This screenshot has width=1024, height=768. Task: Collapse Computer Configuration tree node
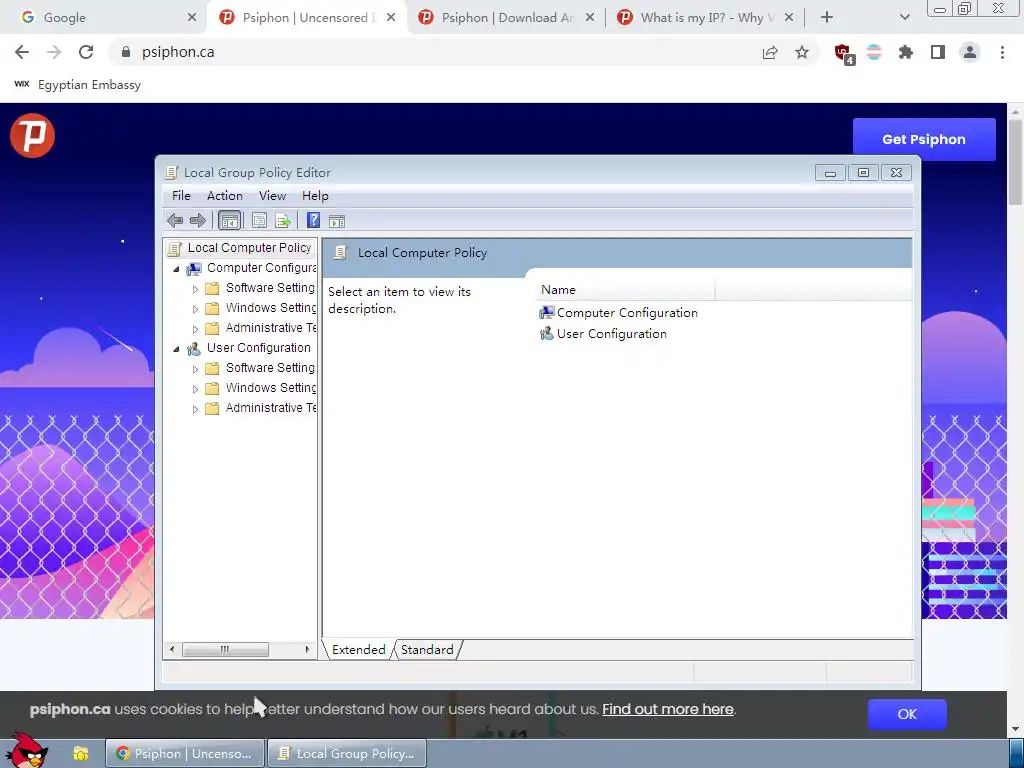[x=176, y=269]
